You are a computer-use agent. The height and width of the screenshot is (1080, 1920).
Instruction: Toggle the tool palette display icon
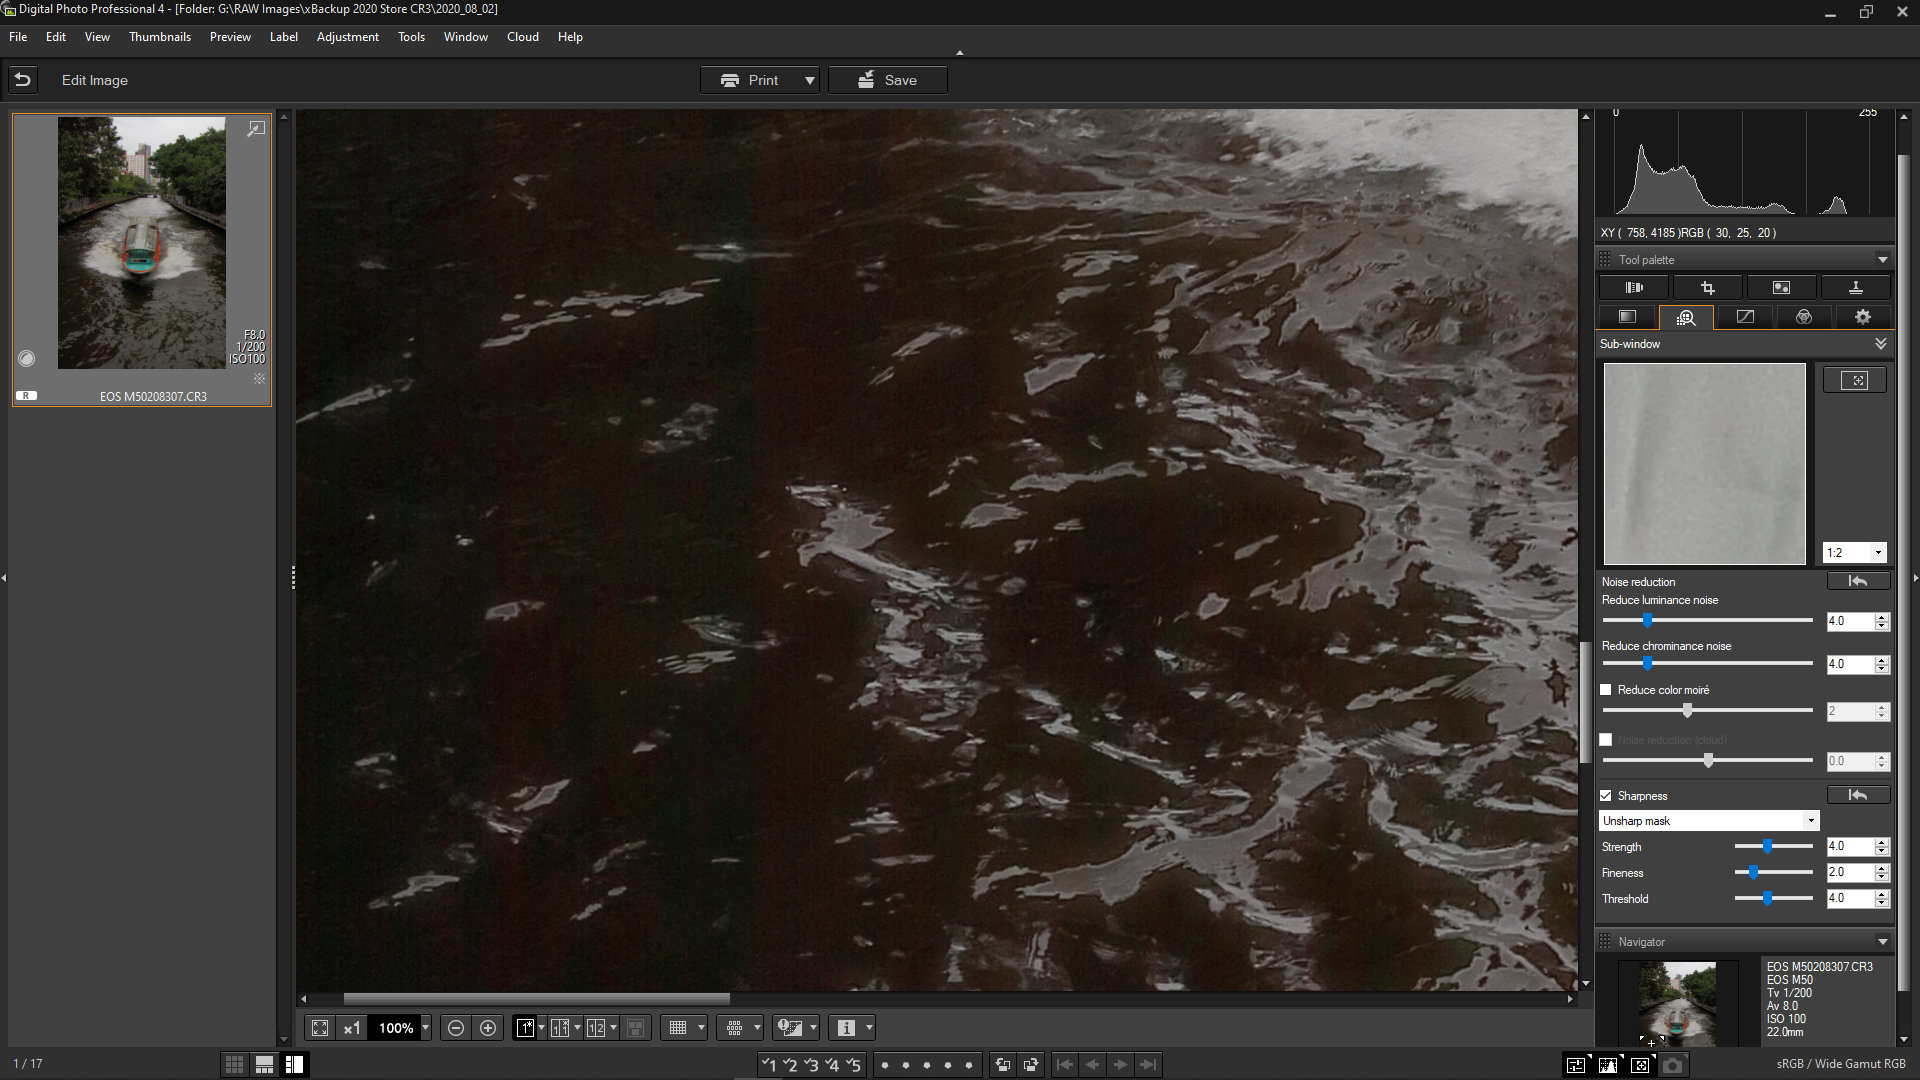pos(1576,1065)
